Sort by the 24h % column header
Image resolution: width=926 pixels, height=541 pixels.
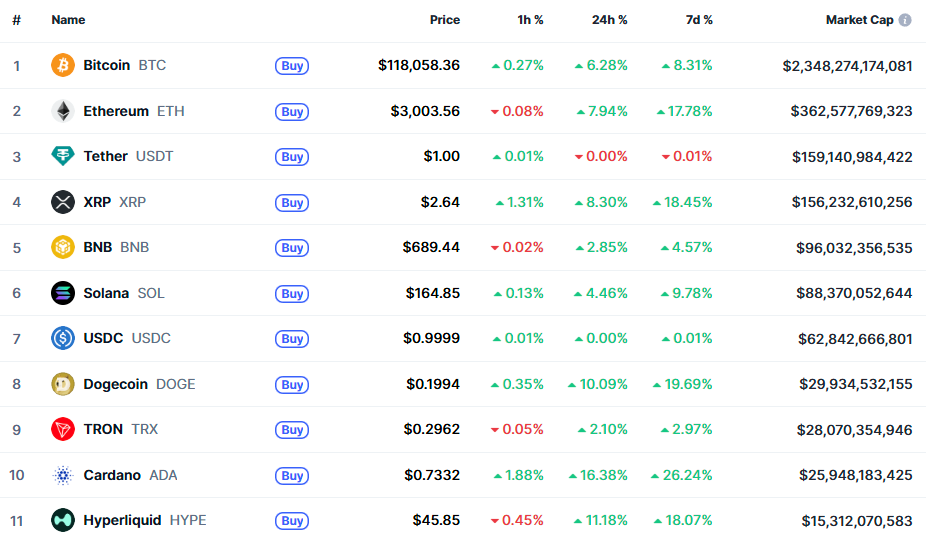click(x=609, y=20)
